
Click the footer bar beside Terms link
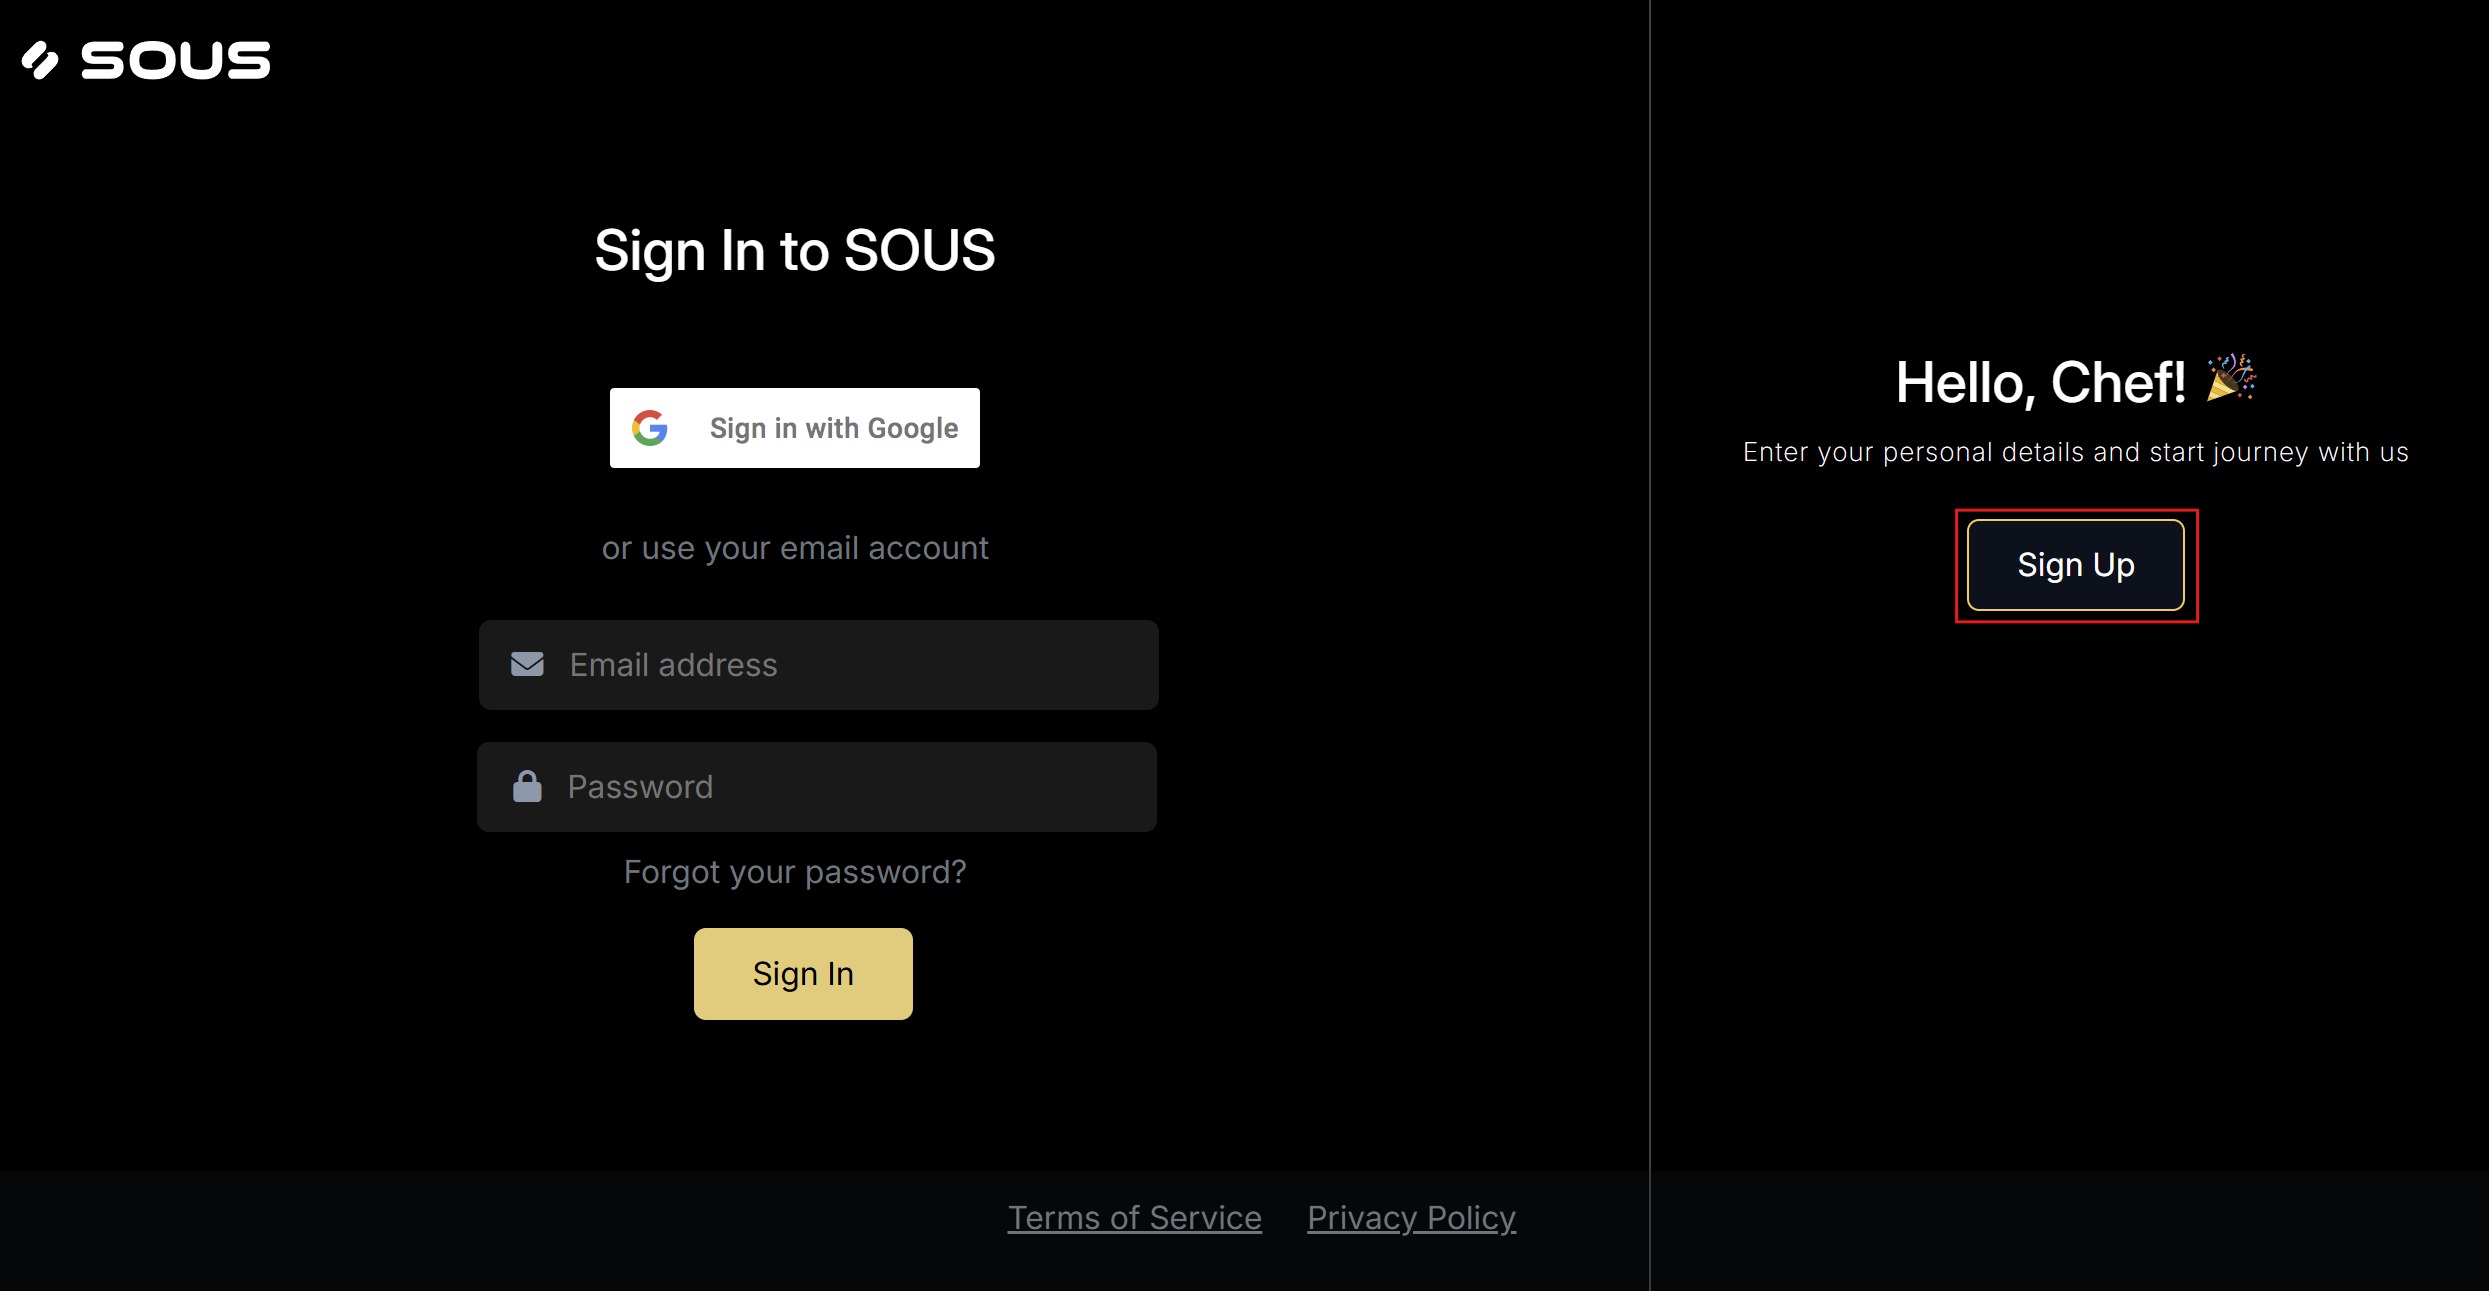pos(500,1230)
